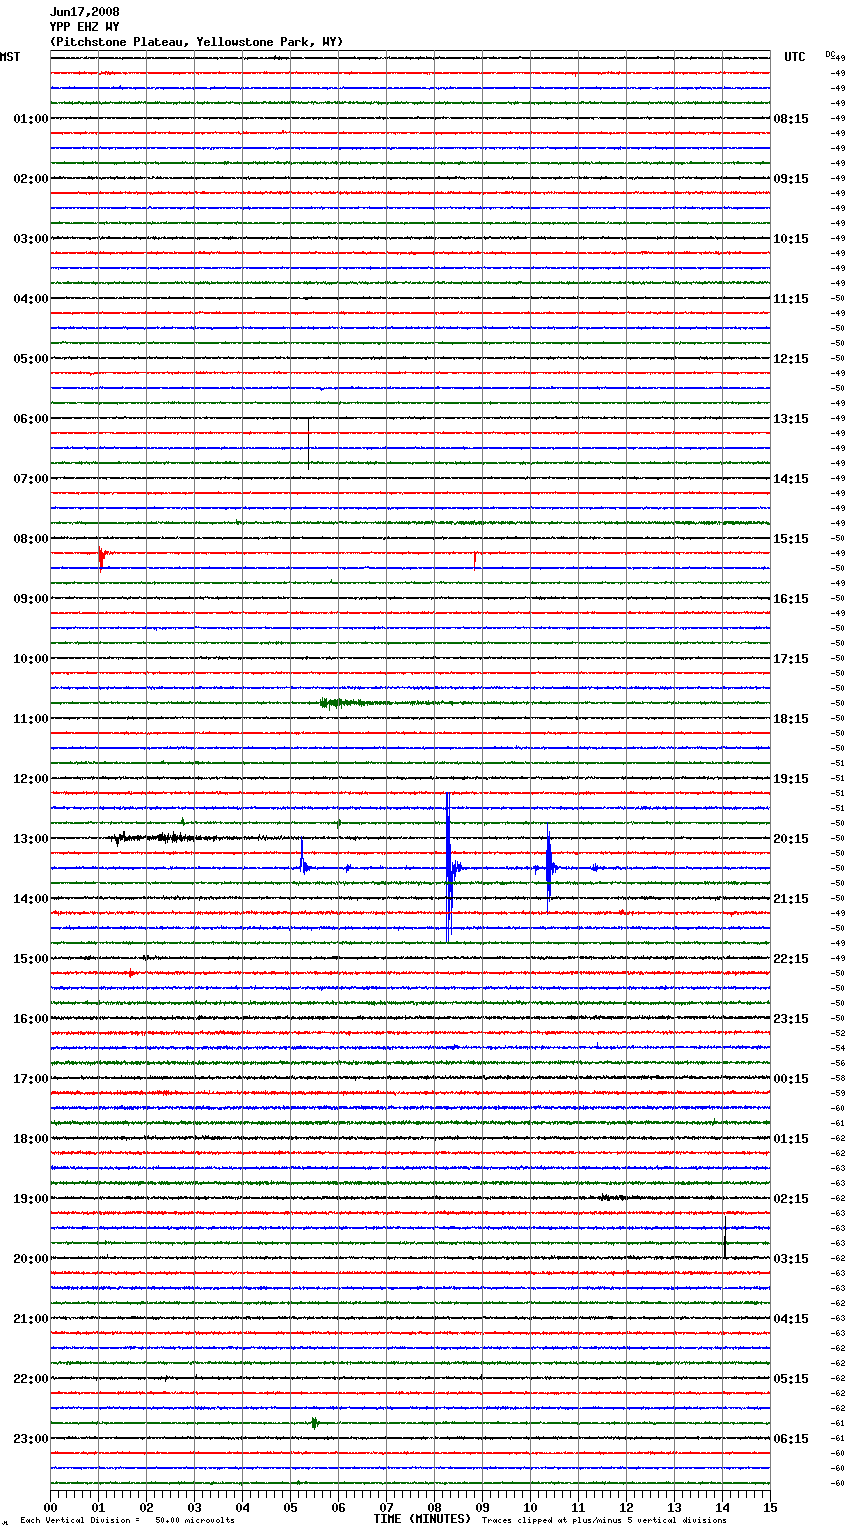Image resolution: width=850 pixels, height=1534 pixels.
Task: Click the Pitchstone Plateau location title
Action: (196, 42)
